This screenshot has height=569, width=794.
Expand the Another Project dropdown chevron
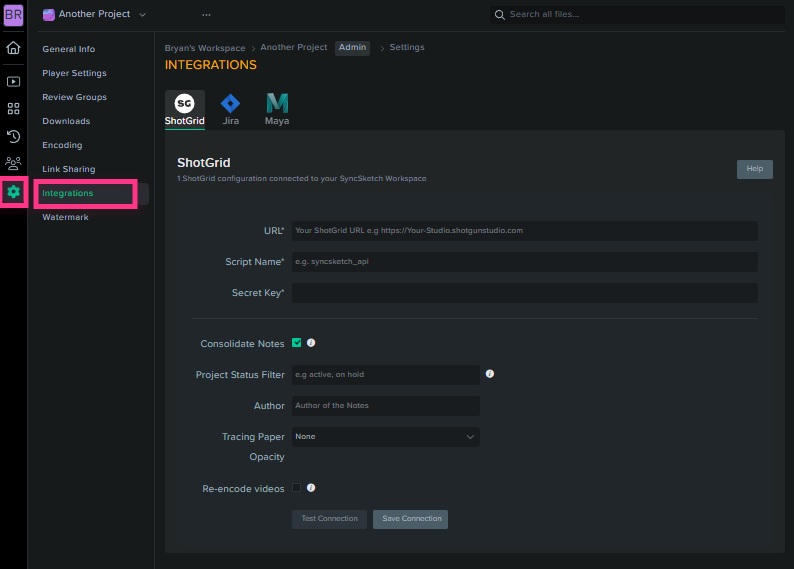143,15
